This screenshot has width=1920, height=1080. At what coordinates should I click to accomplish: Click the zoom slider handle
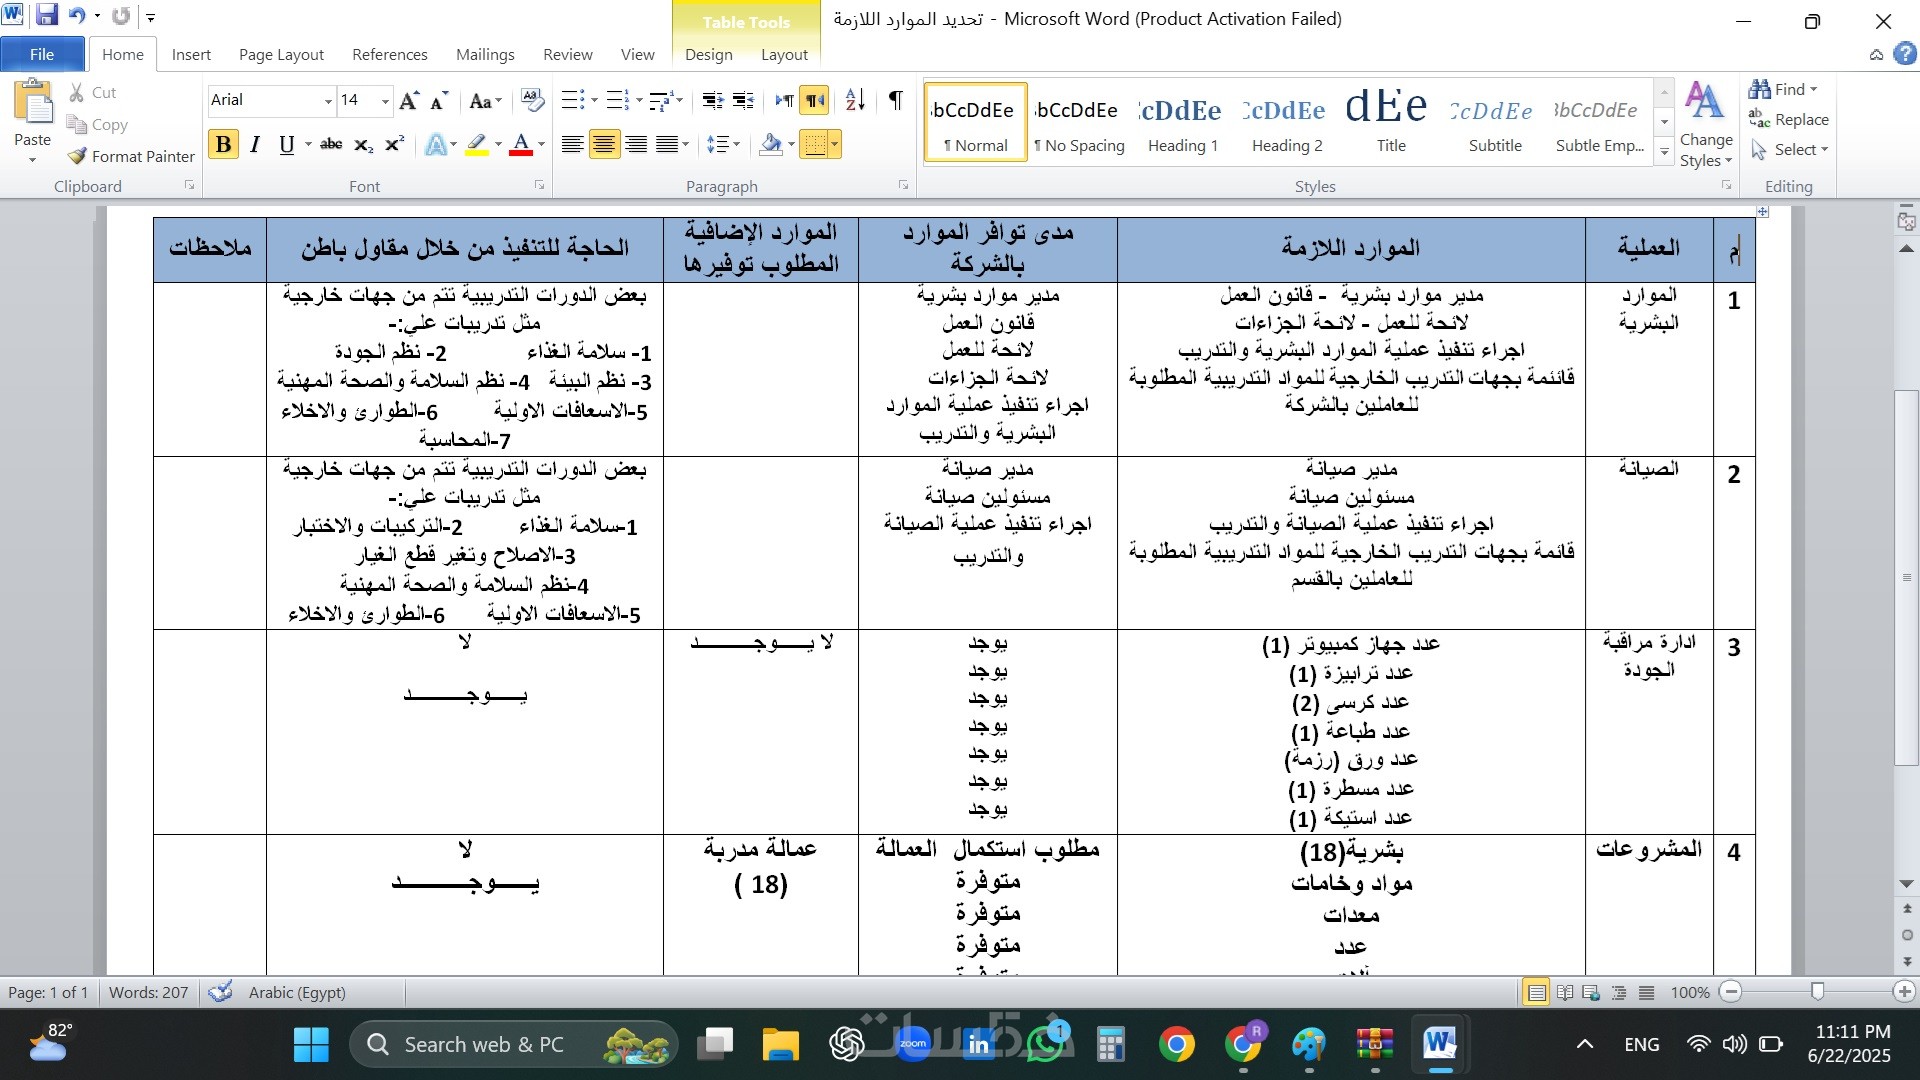(x=1817, y=992)
